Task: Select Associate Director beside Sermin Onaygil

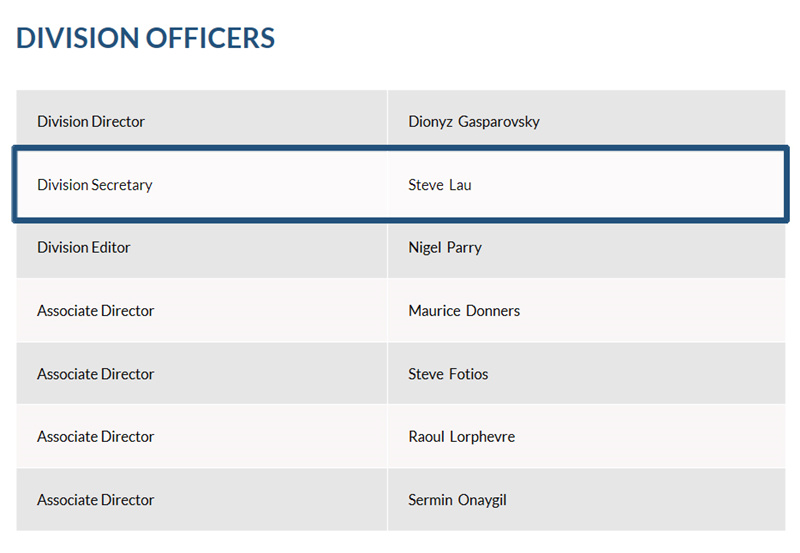Action: click(96, 500)
